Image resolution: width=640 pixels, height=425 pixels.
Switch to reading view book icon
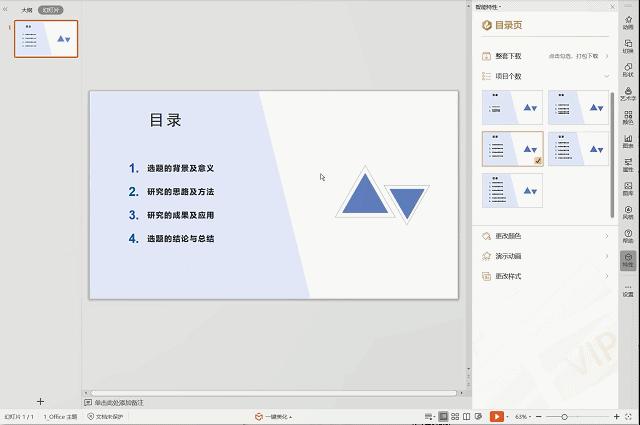(466, 416)
